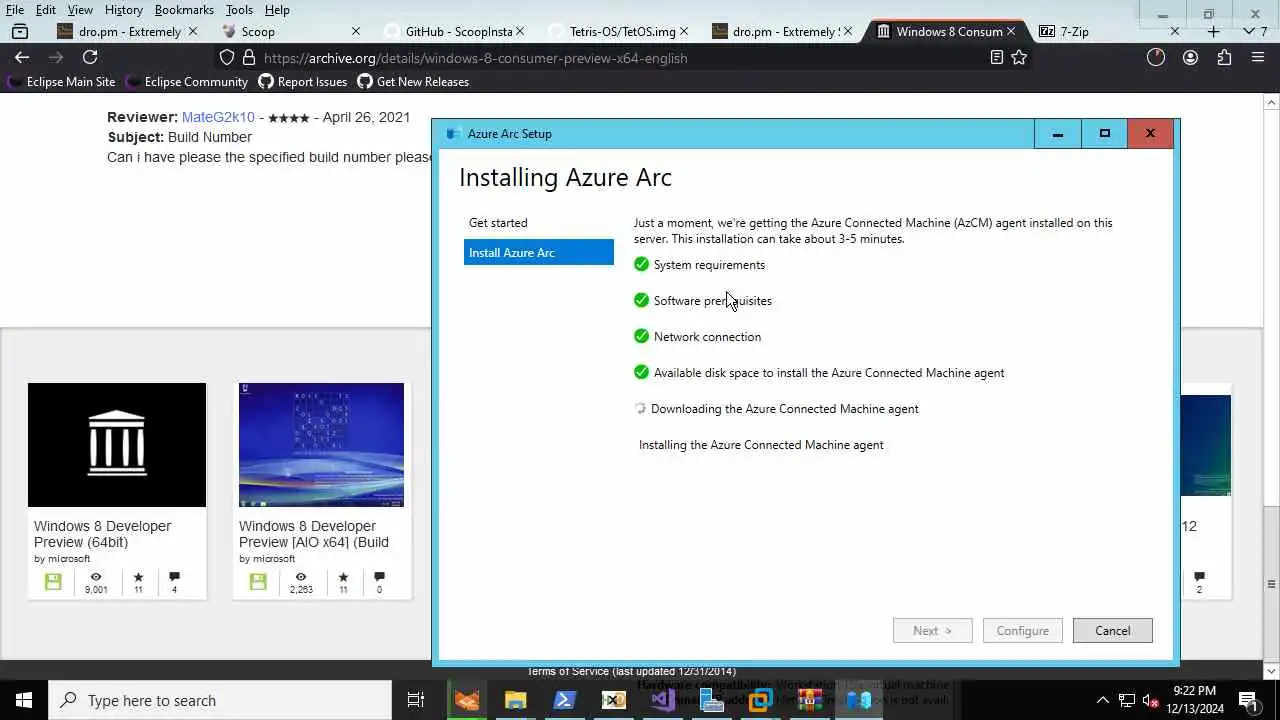Open the History menu
The image size is (1280, 720).
[124, 10]
